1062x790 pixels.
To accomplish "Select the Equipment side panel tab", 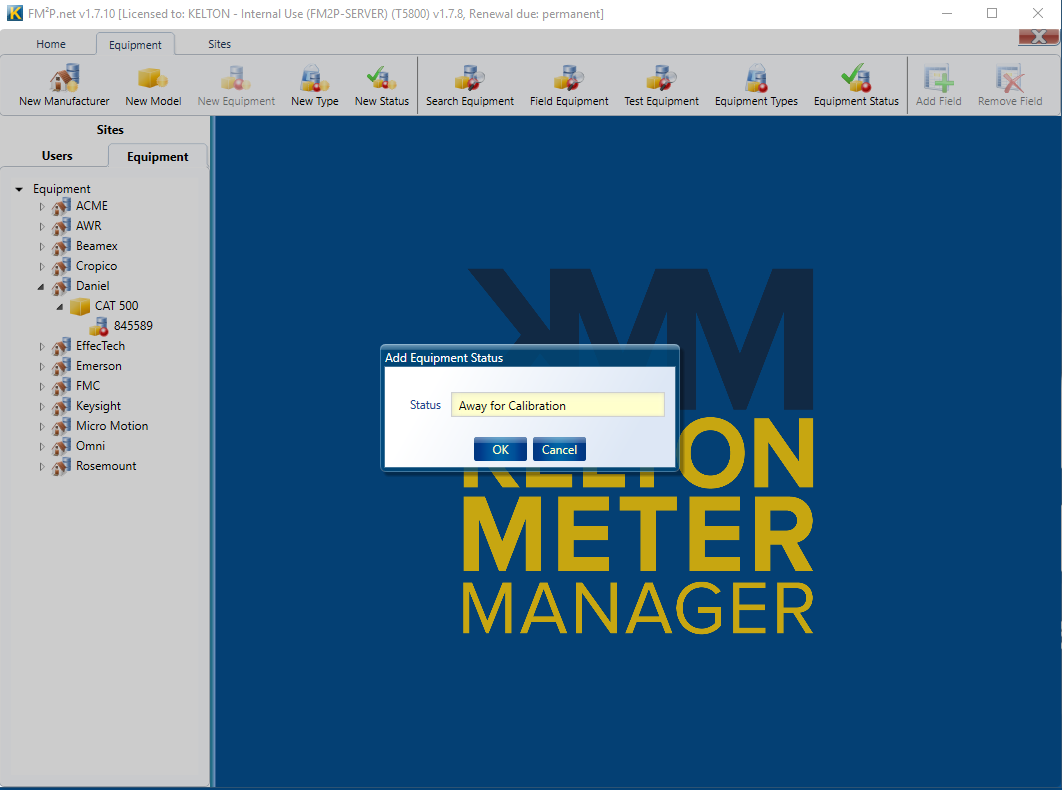I will pos(158,157).
